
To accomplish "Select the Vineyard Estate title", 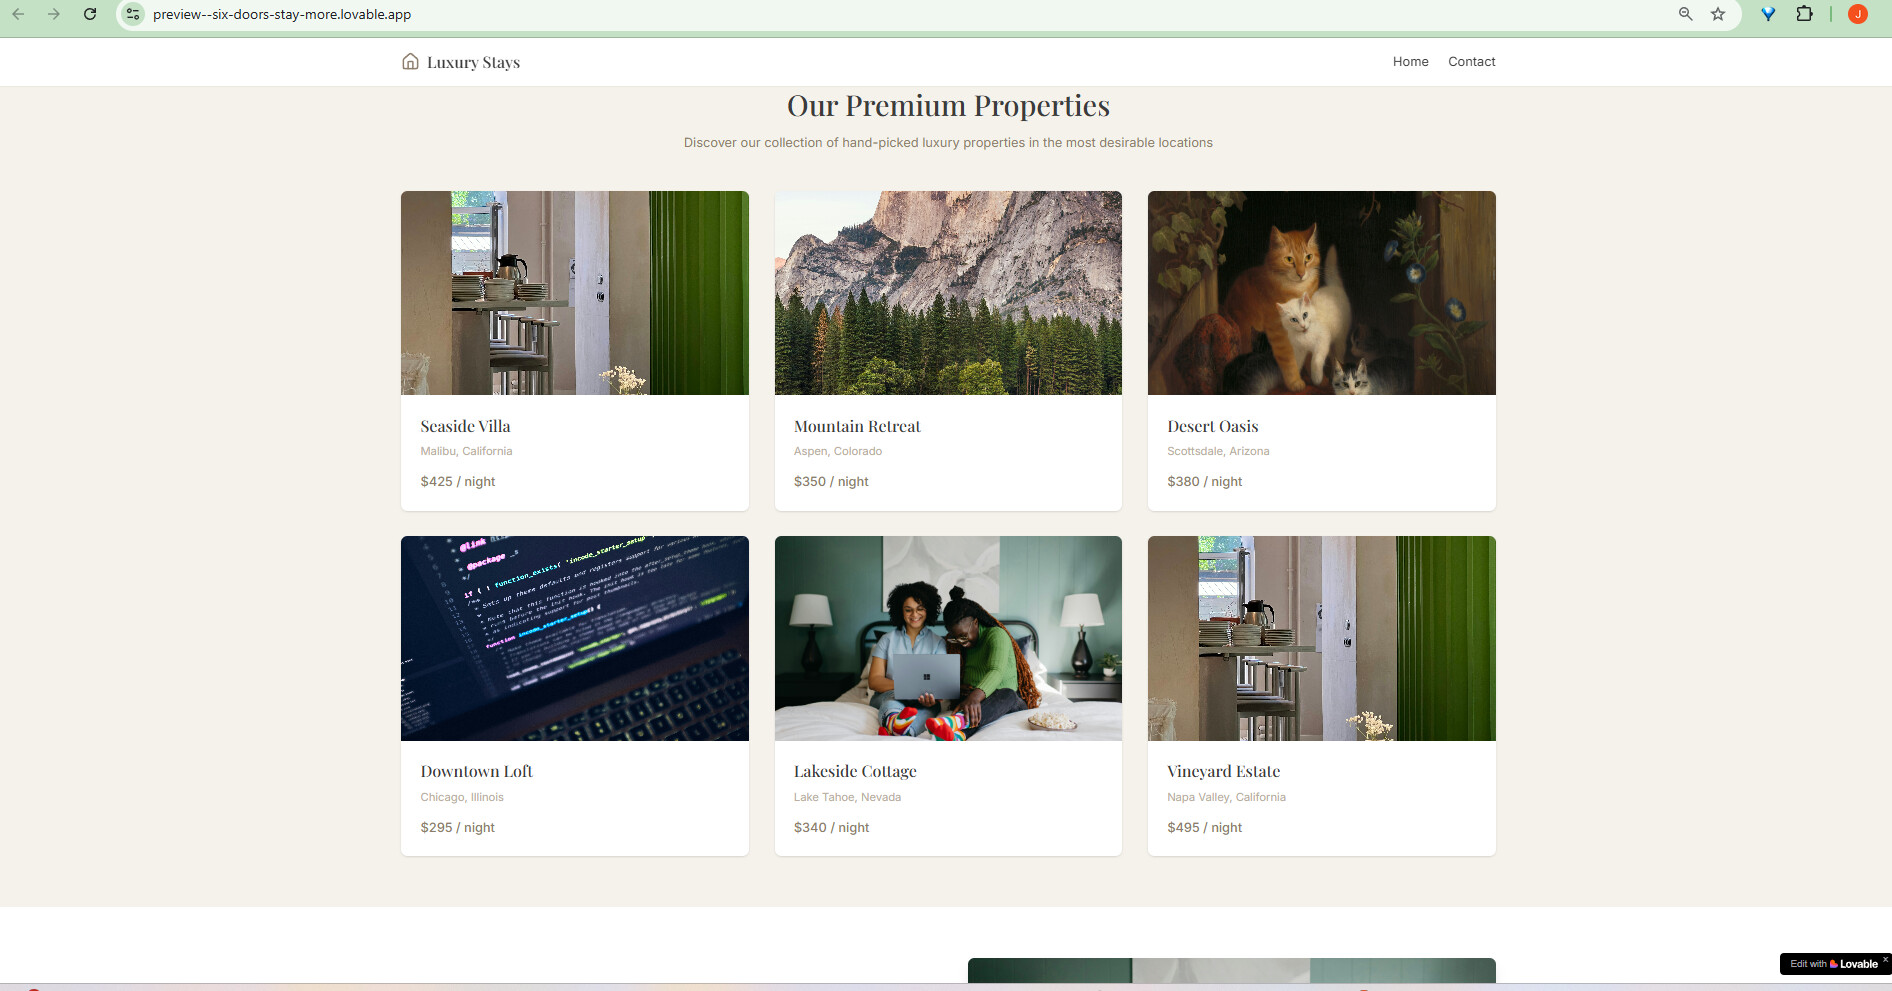I will tap(1224, 771).
